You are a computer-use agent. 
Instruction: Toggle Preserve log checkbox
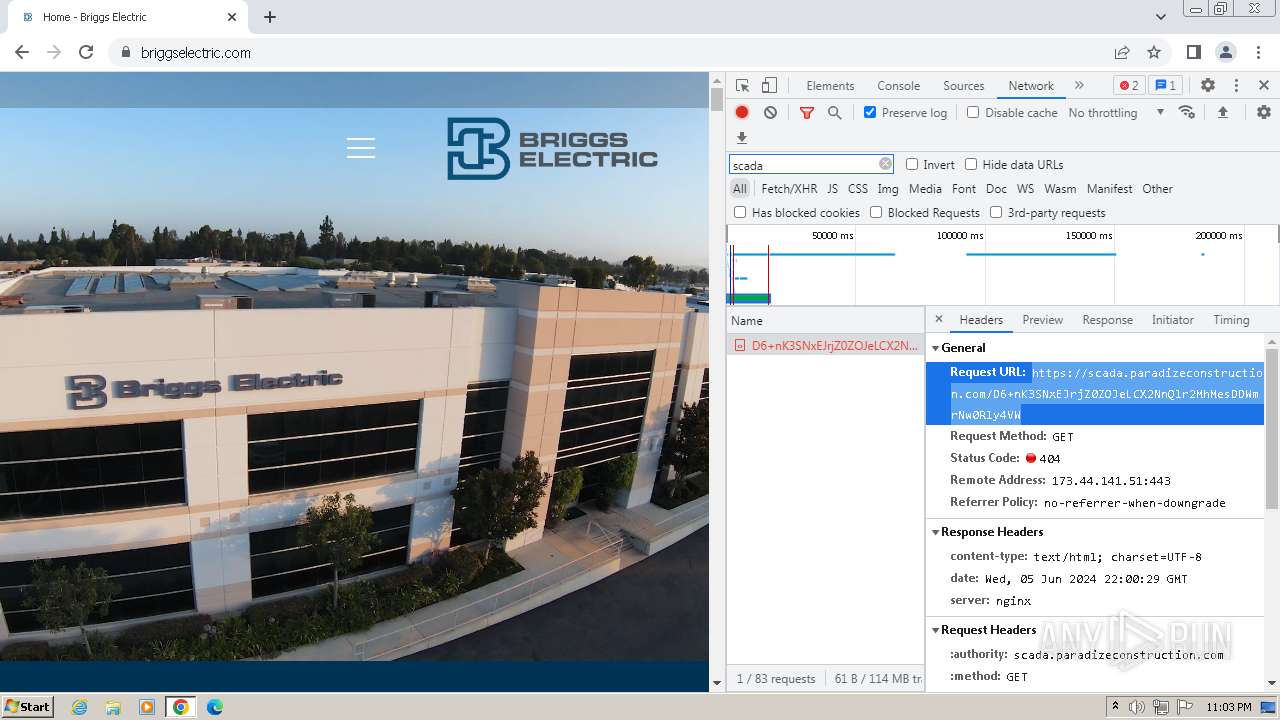pyautogui.click(x=870, y=112)
